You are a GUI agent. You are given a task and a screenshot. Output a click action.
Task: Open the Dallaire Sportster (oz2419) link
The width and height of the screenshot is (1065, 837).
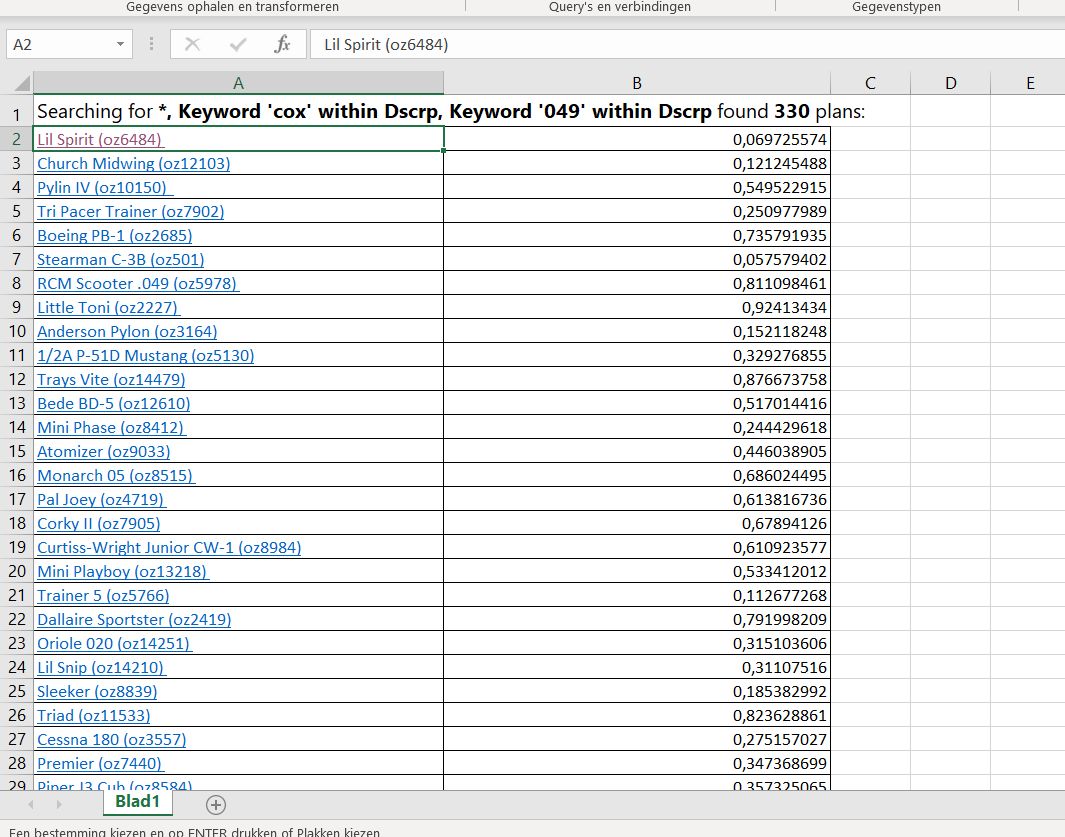[x=134, y=620]
